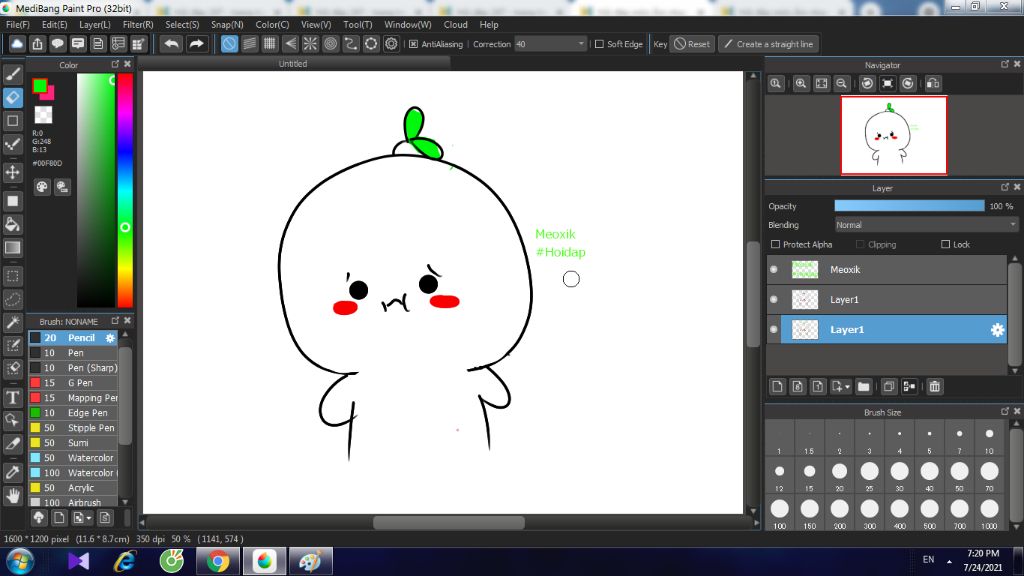Image resolution: width=1024 pixels, height=576 pixels.
Task: Zoom in using the Navigator magnifier
Action: (801, 84)
